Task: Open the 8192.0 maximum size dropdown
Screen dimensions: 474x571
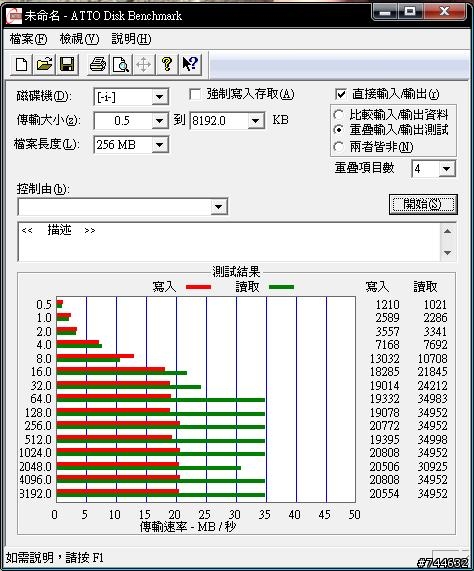Action: click(256, 121)
